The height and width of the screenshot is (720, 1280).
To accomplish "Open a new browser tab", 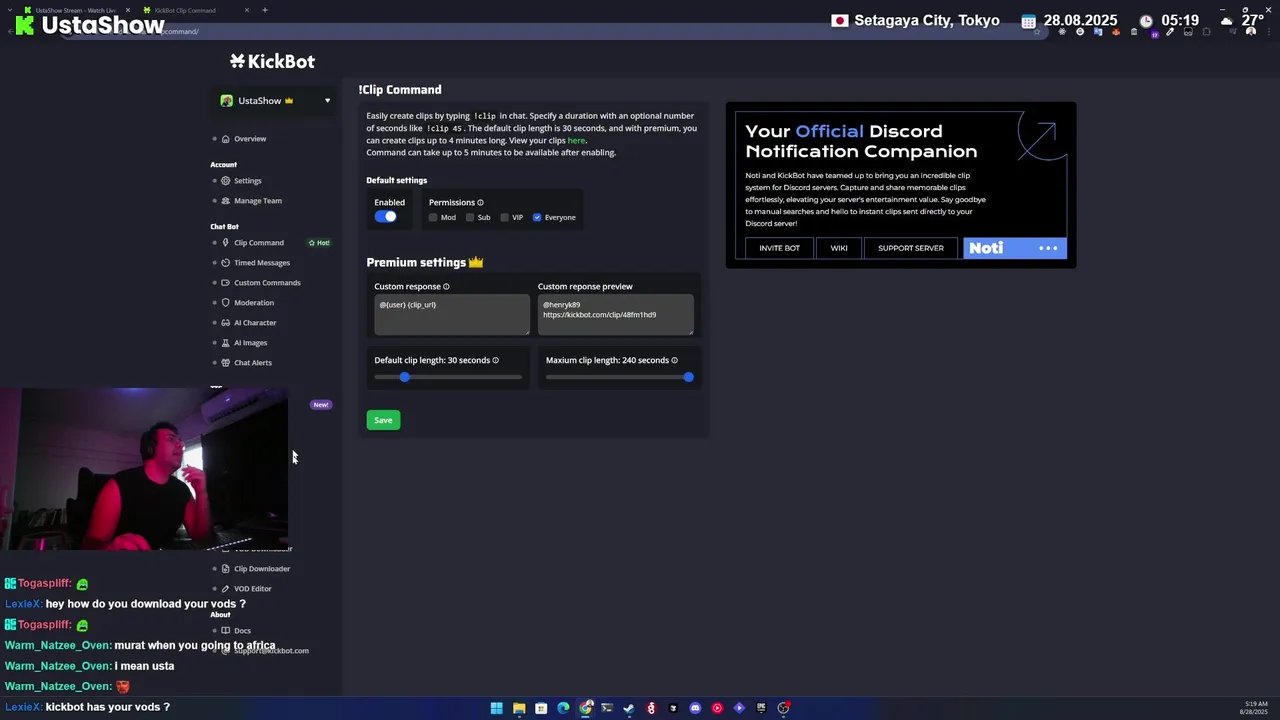I will pyautogui.click(x=265, y=10).
